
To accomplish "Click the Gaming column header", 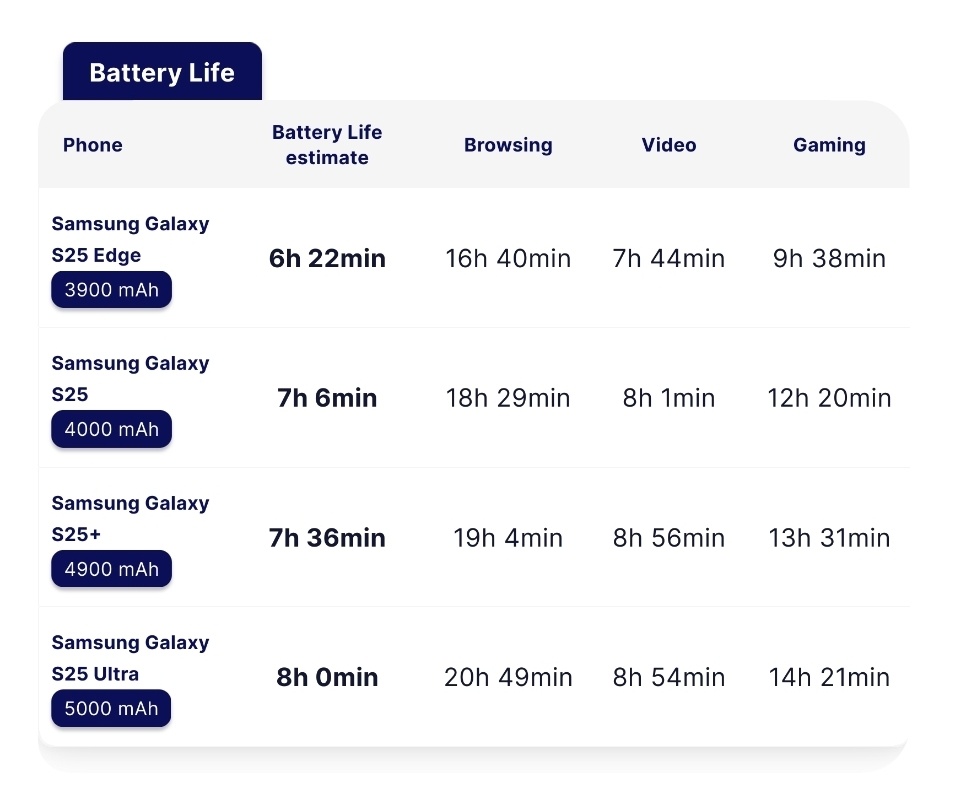I will [829, 145].
